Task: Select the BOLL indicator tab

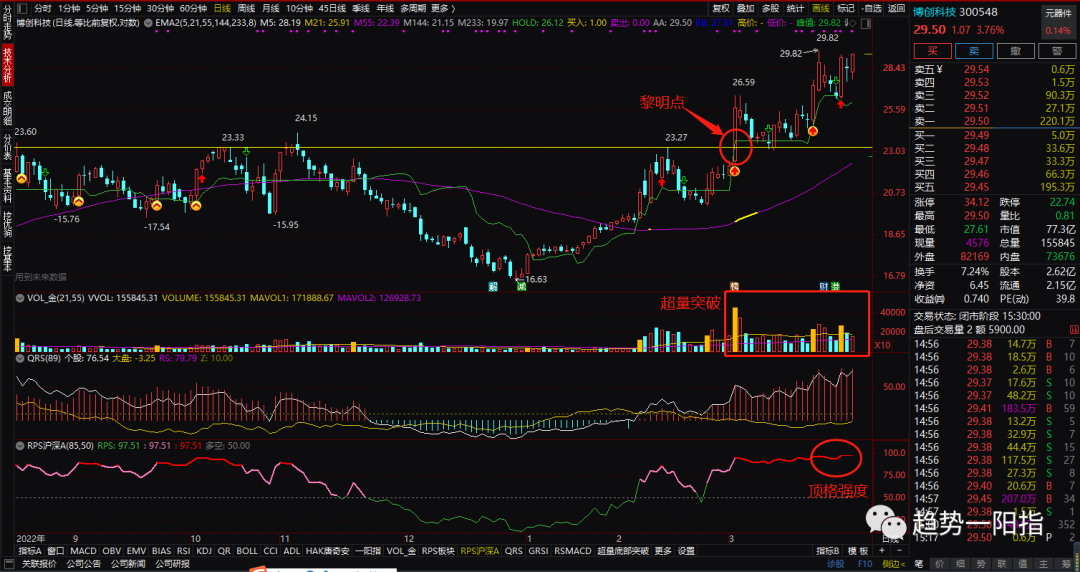Action: point(247,551)
